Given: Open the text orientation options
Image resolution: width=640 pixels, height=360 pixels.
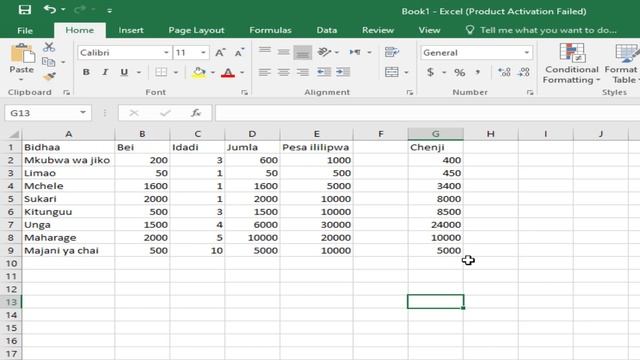Looking at the screenshot, I should click(328, 52).
